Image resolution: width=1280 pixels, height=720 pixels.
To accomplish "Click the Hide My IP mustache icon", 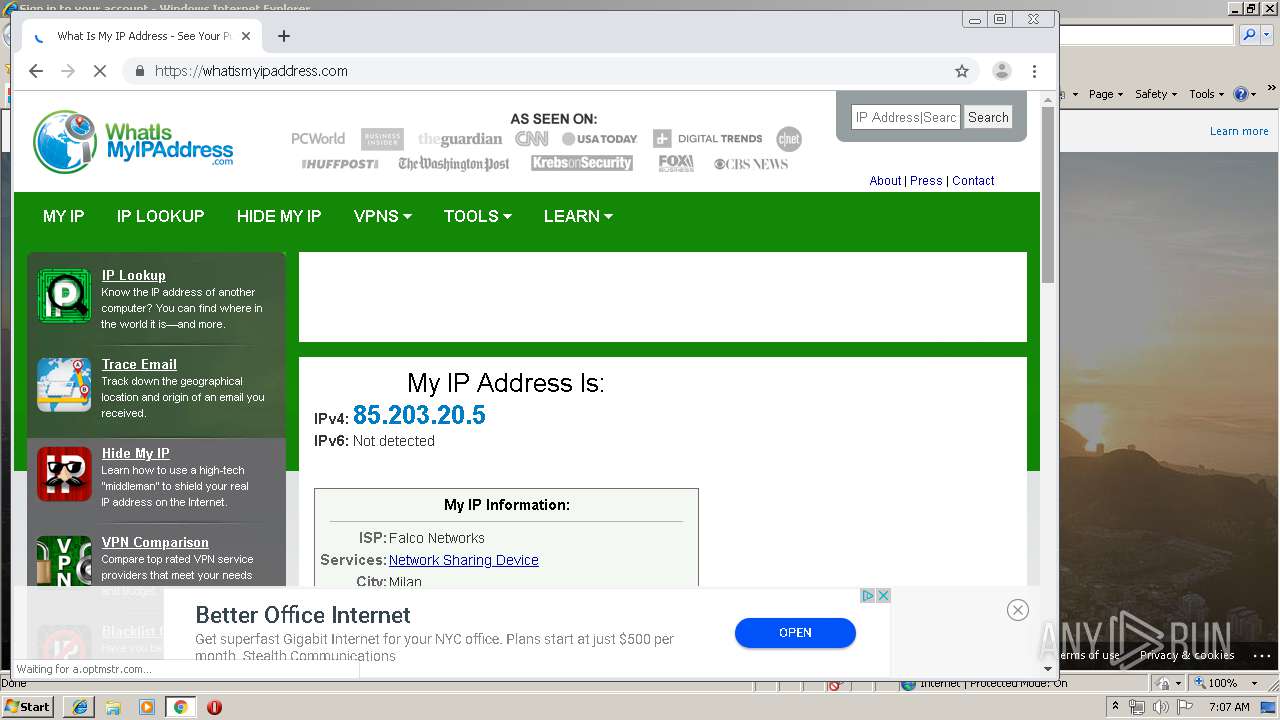I will coord(64,474).
